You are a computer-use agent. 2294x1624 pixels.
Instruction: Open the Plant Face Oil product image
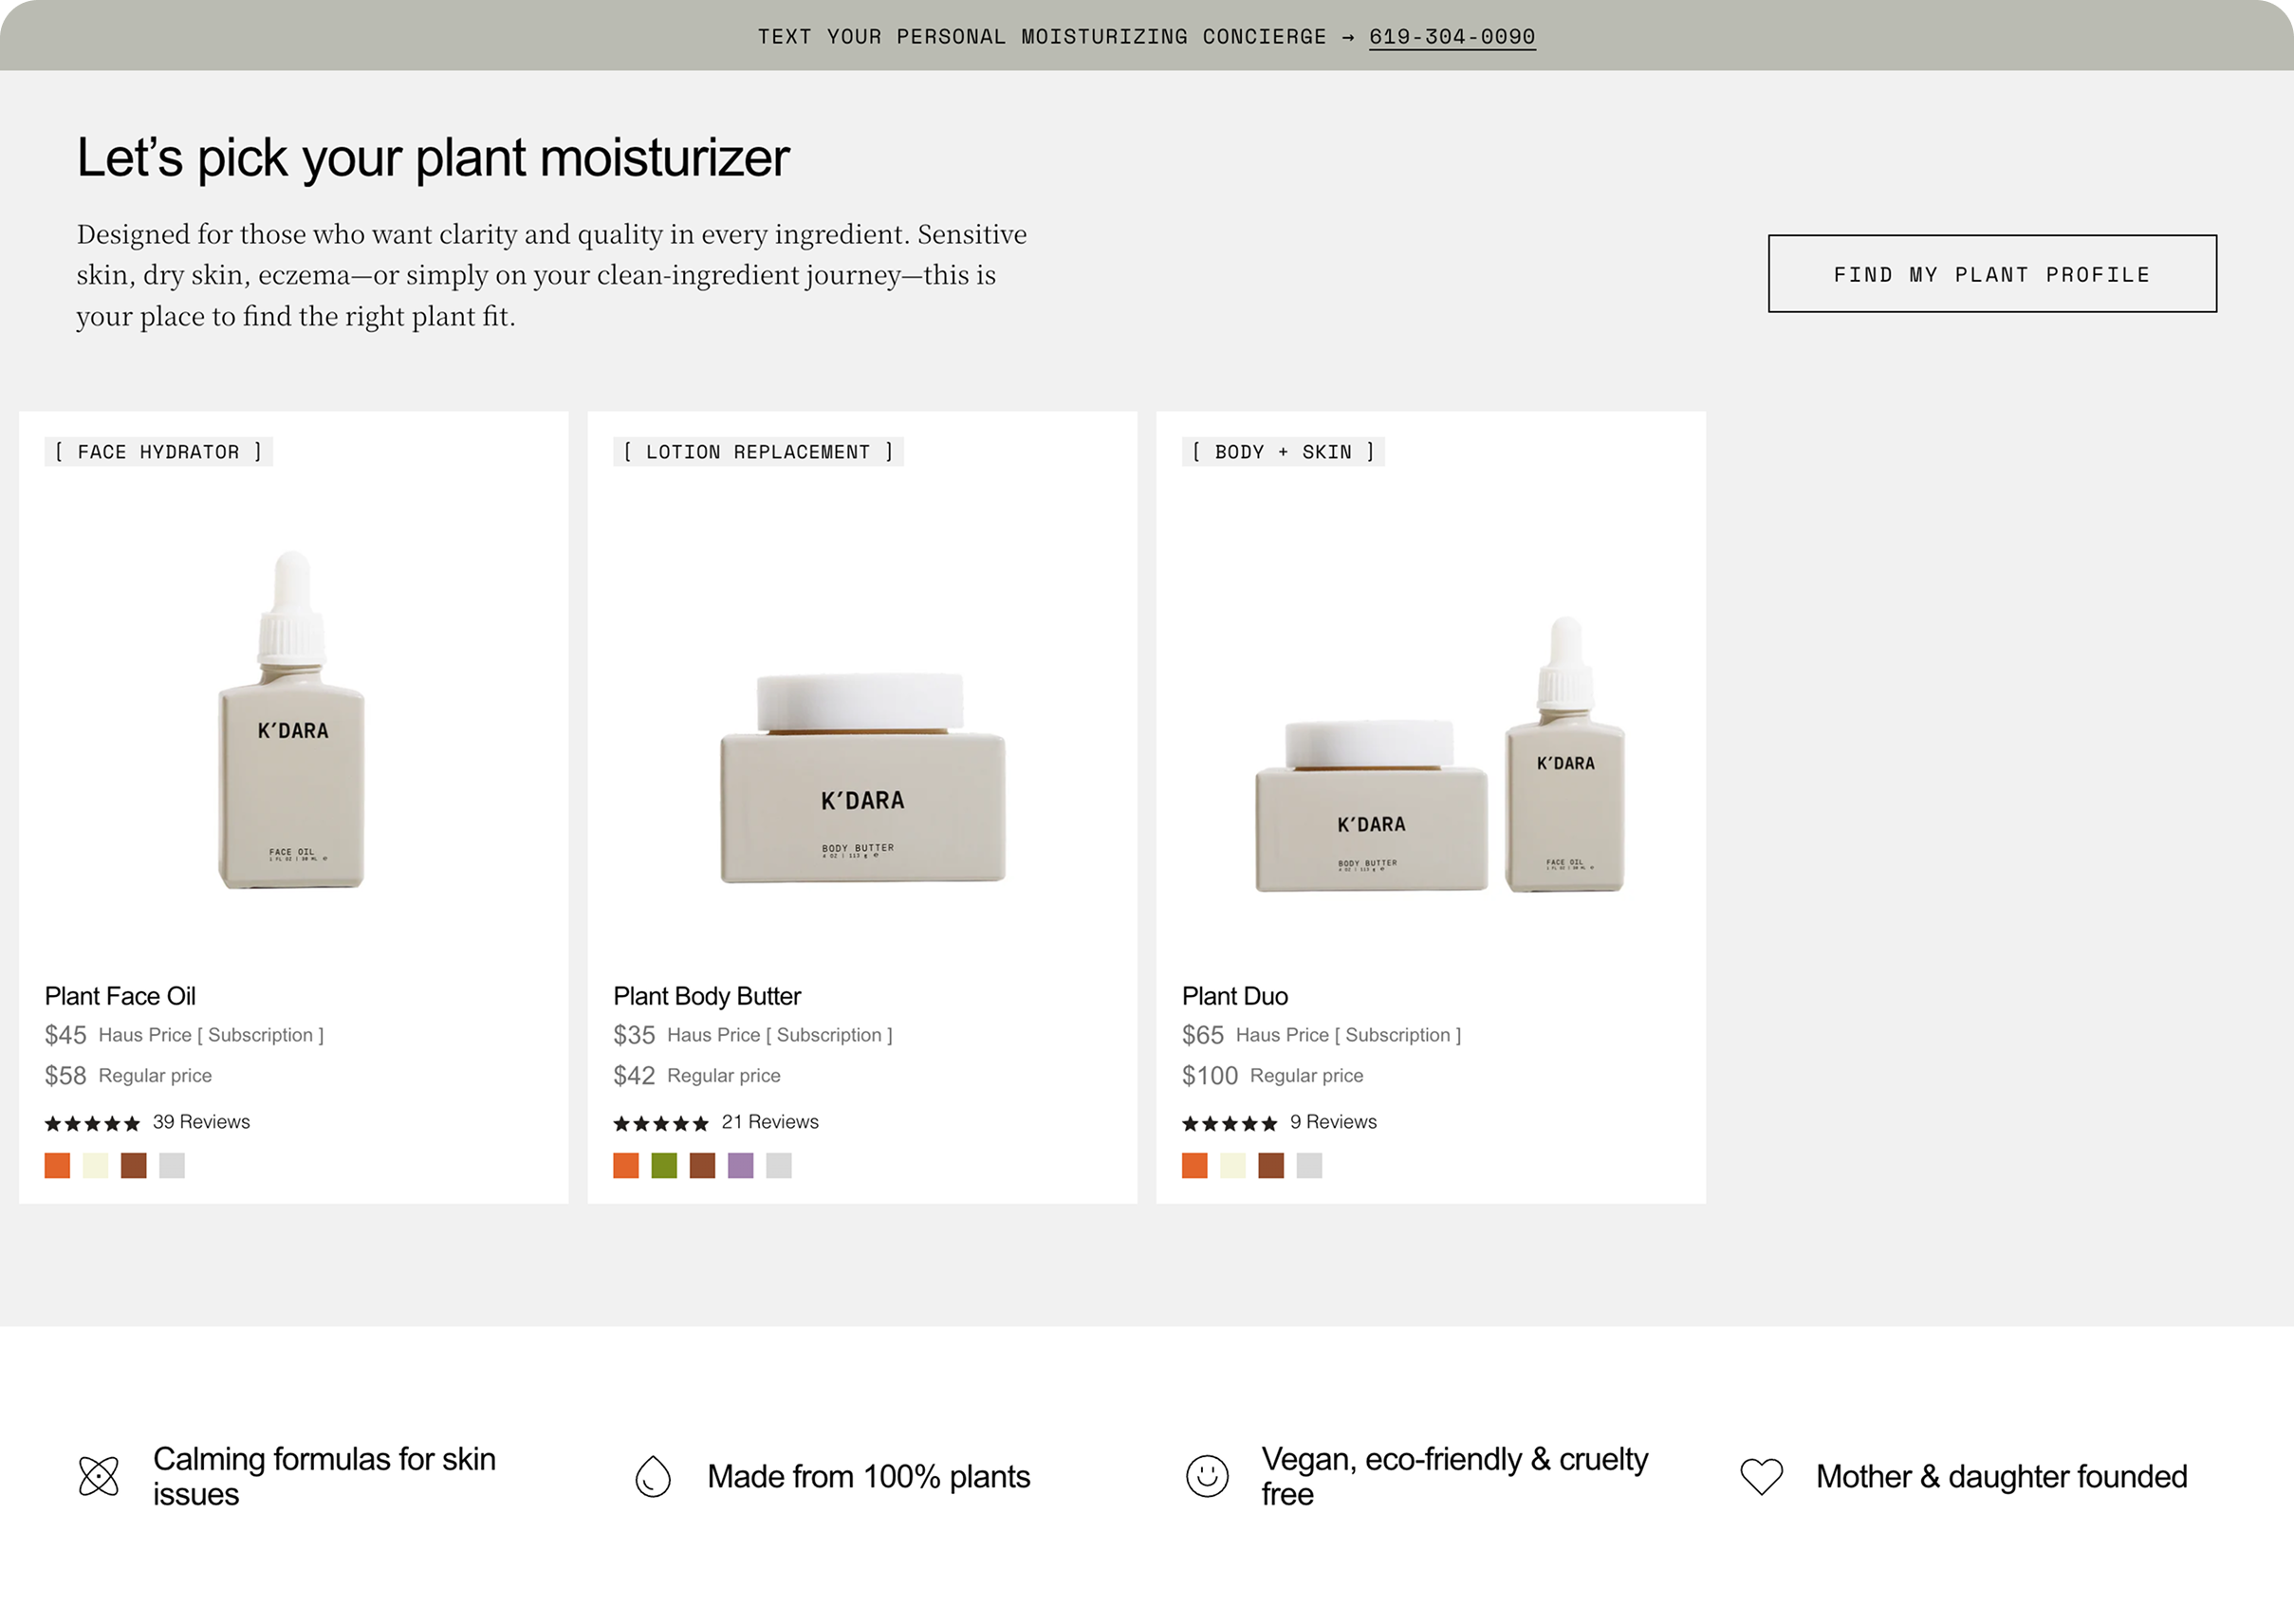[292, 720]
